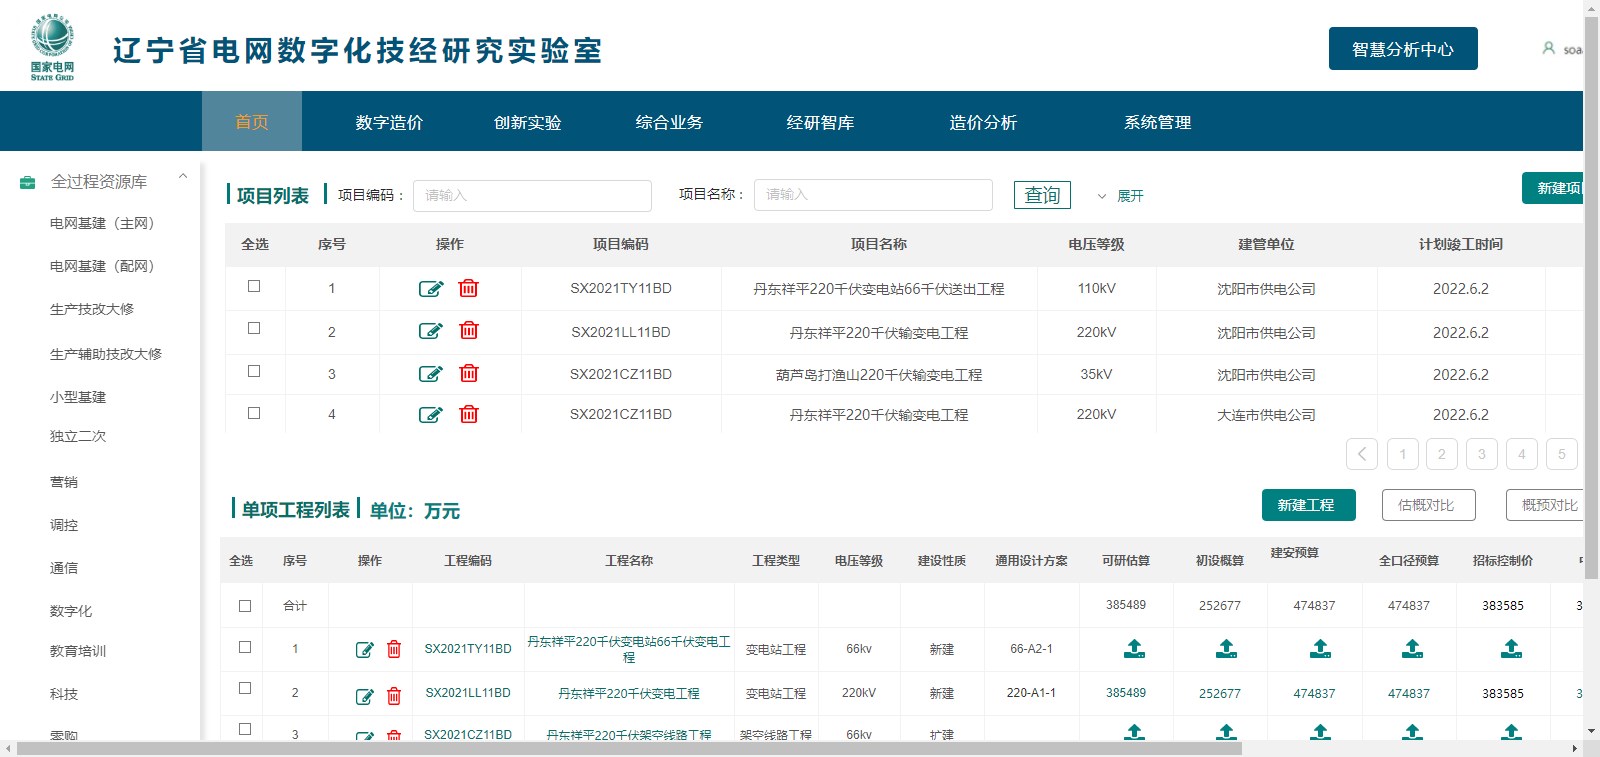Screen dimensions: 1600x757
Task: Check the box for project row 2
Action: [x=254, y=328]
